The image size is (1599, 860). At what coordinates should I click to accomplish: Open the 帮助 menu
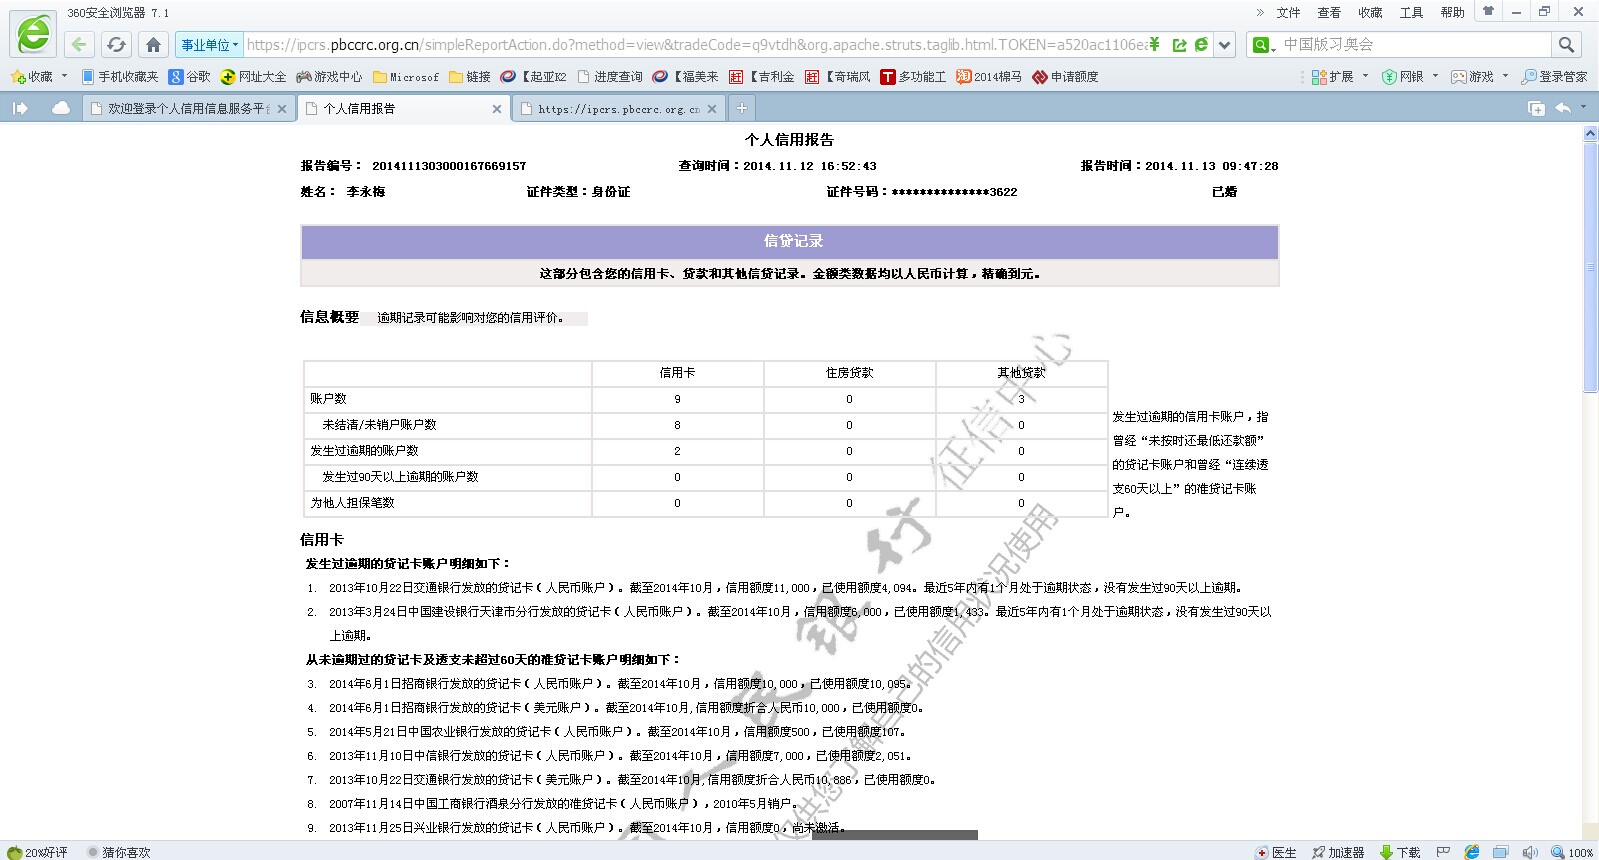(1452, 12)
